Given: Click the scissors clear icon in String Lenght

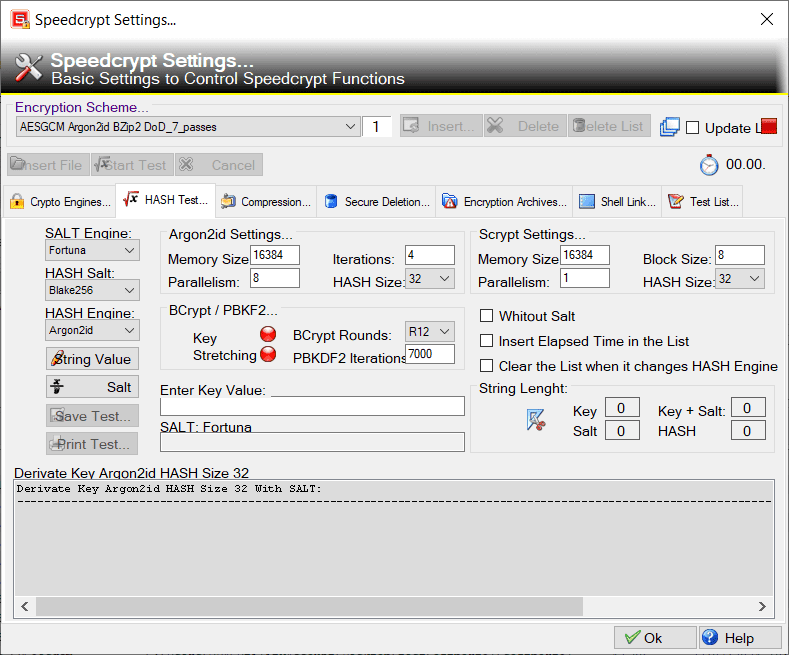Looking at the screenshot, I should click(x=536, y=420).
